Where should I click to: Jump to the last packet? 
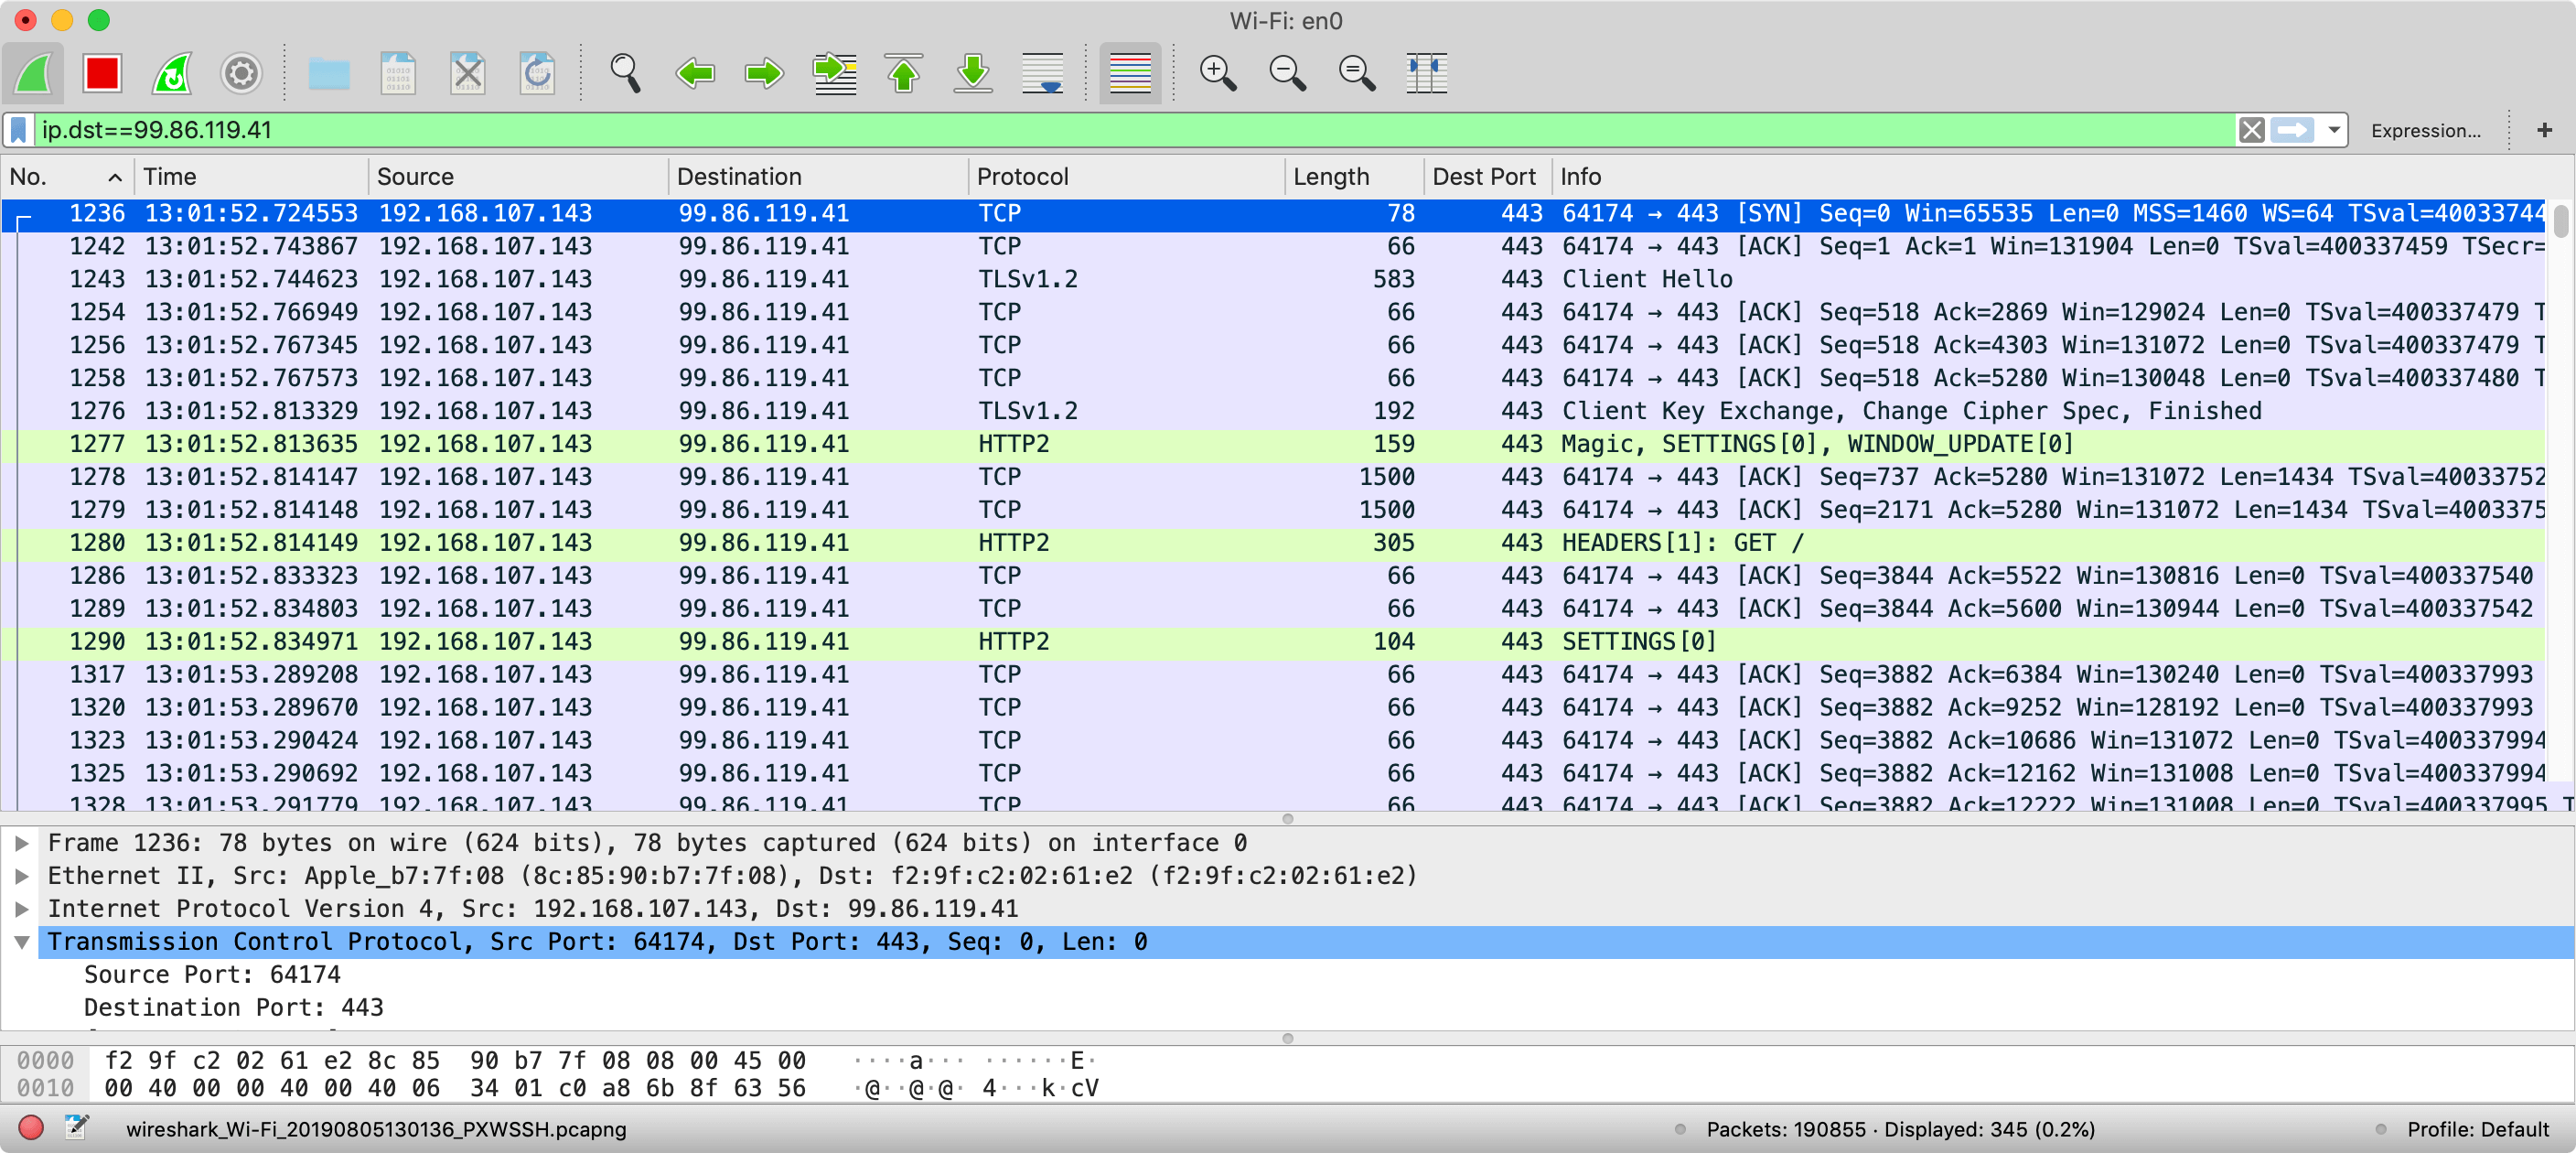(973, 73)
